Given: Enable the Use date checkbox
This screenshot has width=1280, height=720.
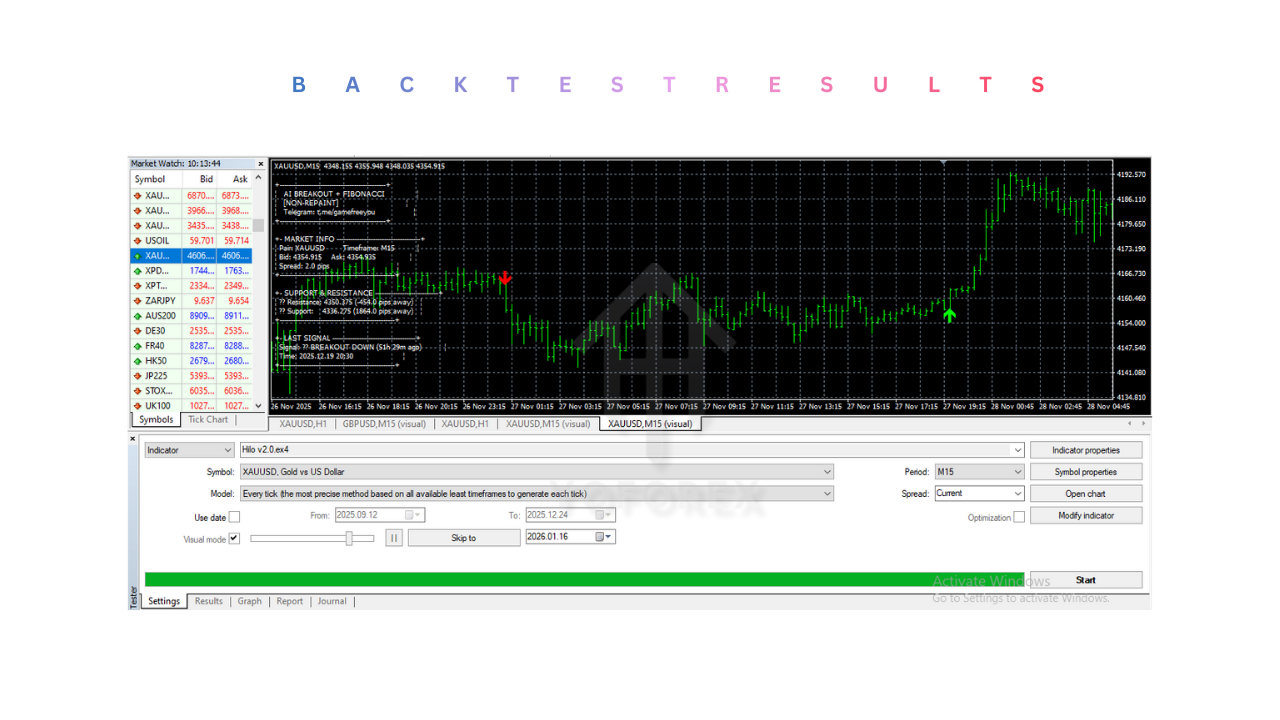Looking at the screenshot, I should pyautogui.click(x=234, y=516).
